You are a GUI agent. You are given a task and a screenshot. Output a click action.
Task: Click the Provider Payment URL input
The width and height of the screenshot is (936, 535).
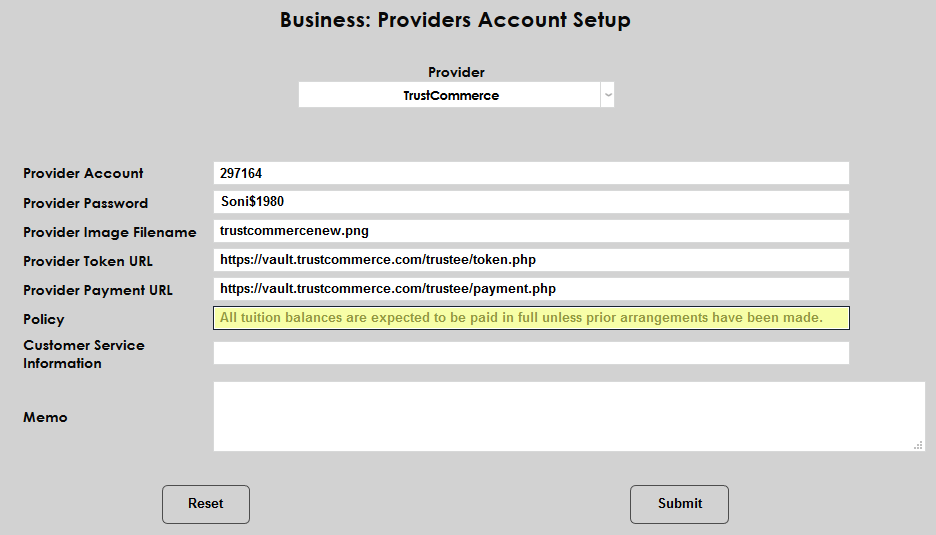tap(531, 289)
